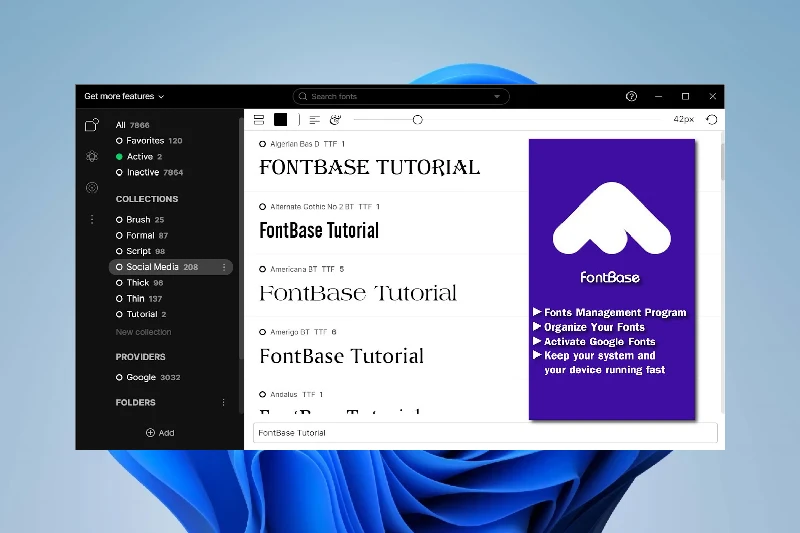Toggle activation of Google provider fonts
Screen dimensions: 800x533
120,377
